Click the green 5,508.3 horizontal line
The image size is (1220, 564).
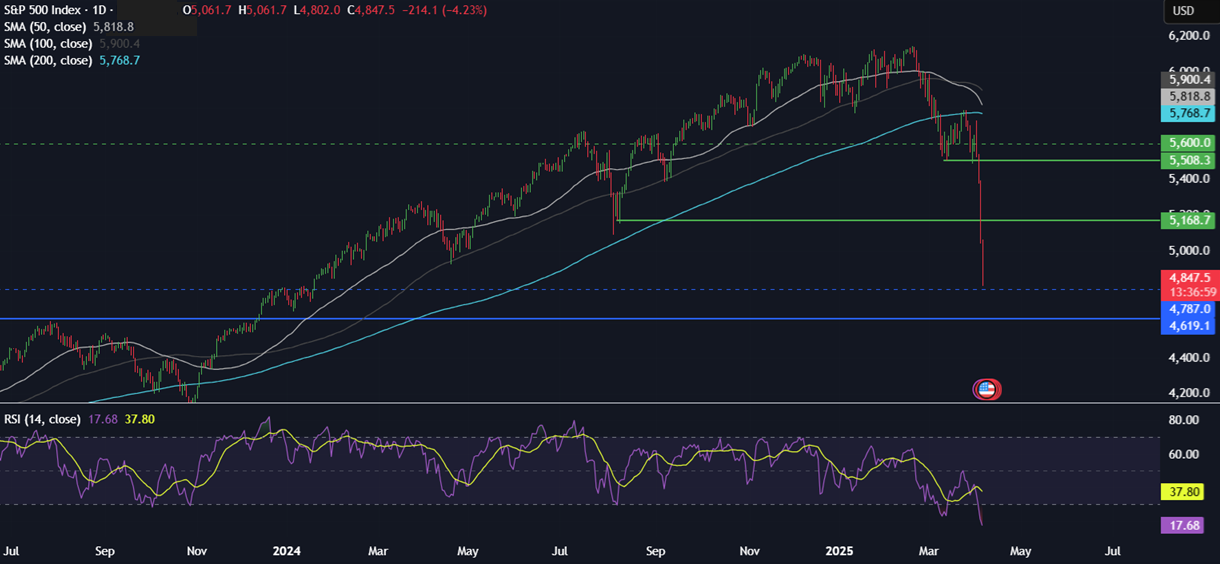coord(1050,160)
